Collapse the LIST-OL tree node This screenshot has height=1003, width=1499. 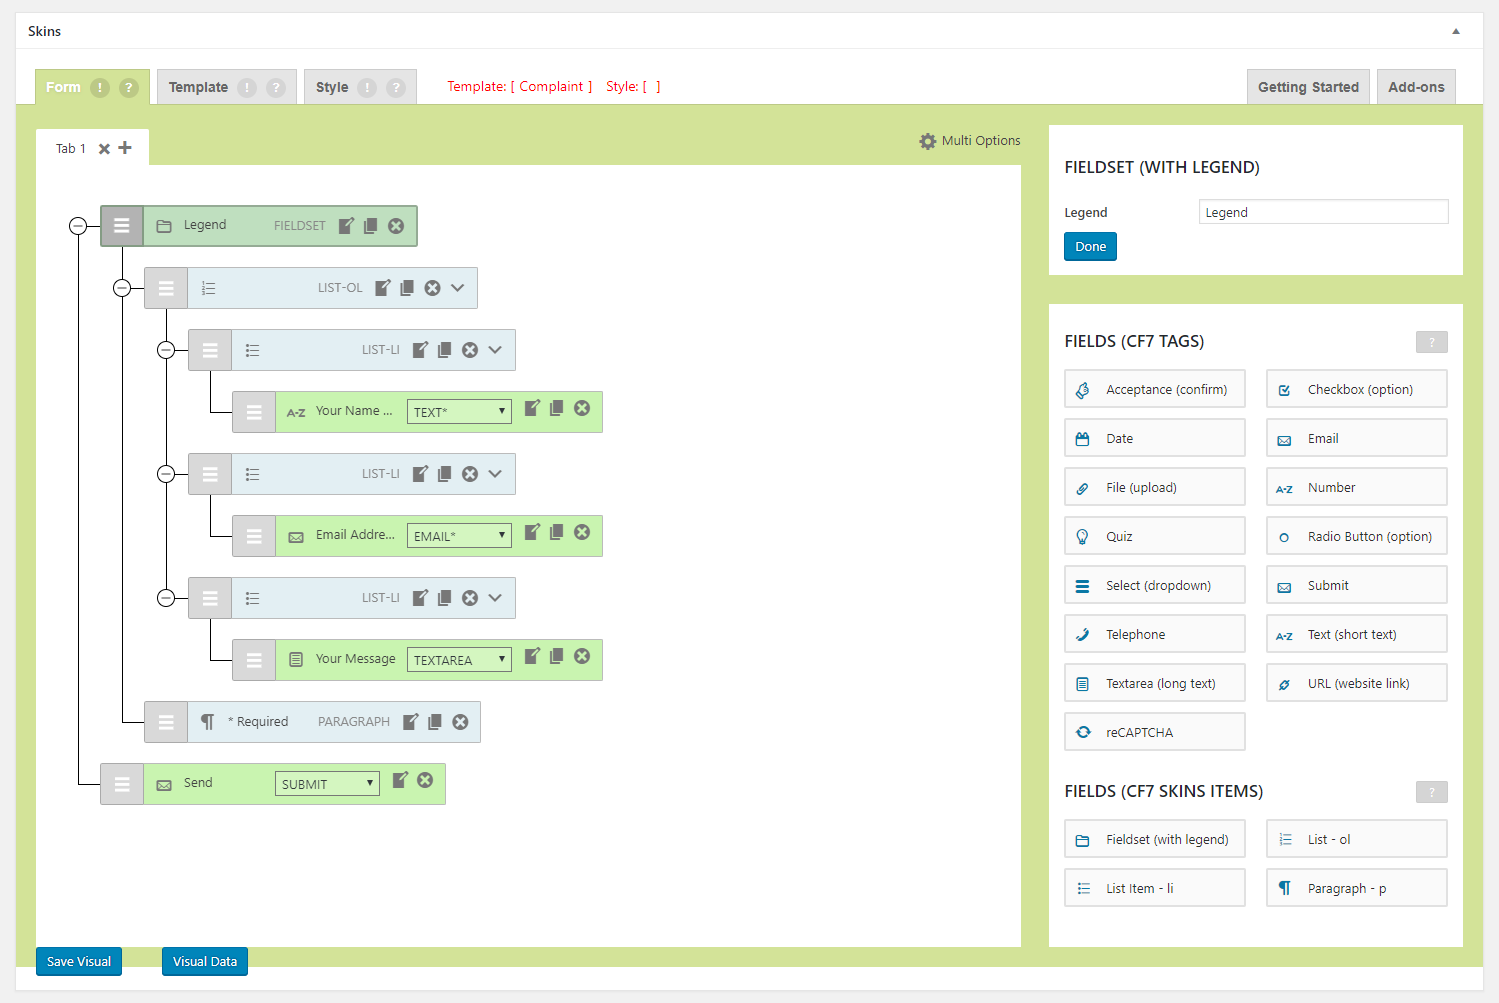(122, 288)
